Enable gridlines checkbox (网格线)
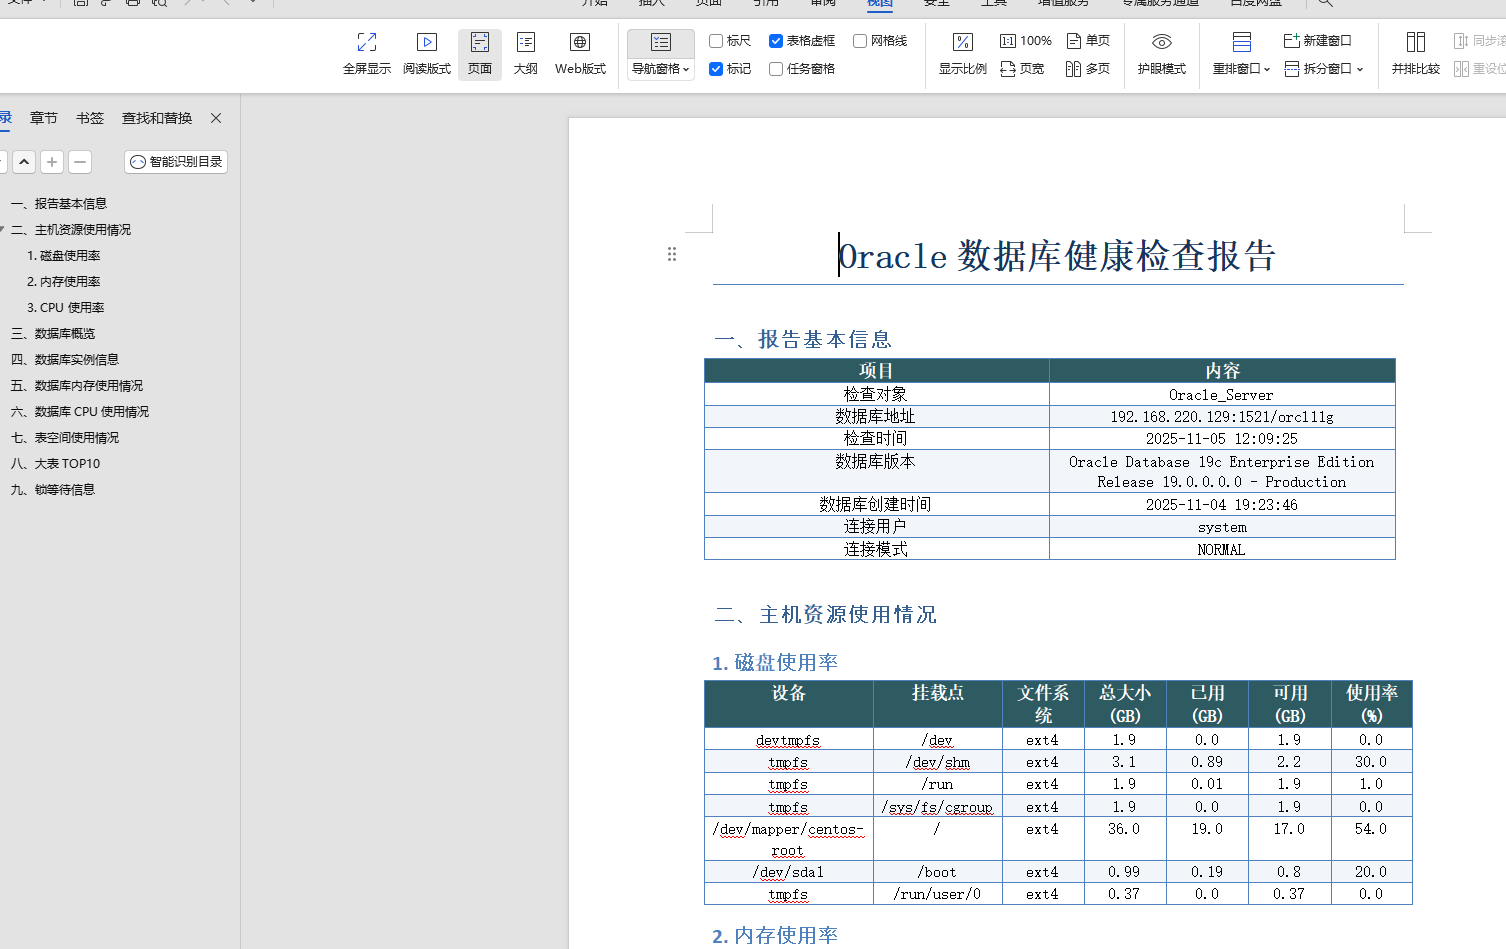1506x949 pixels. tap(860, 41)
